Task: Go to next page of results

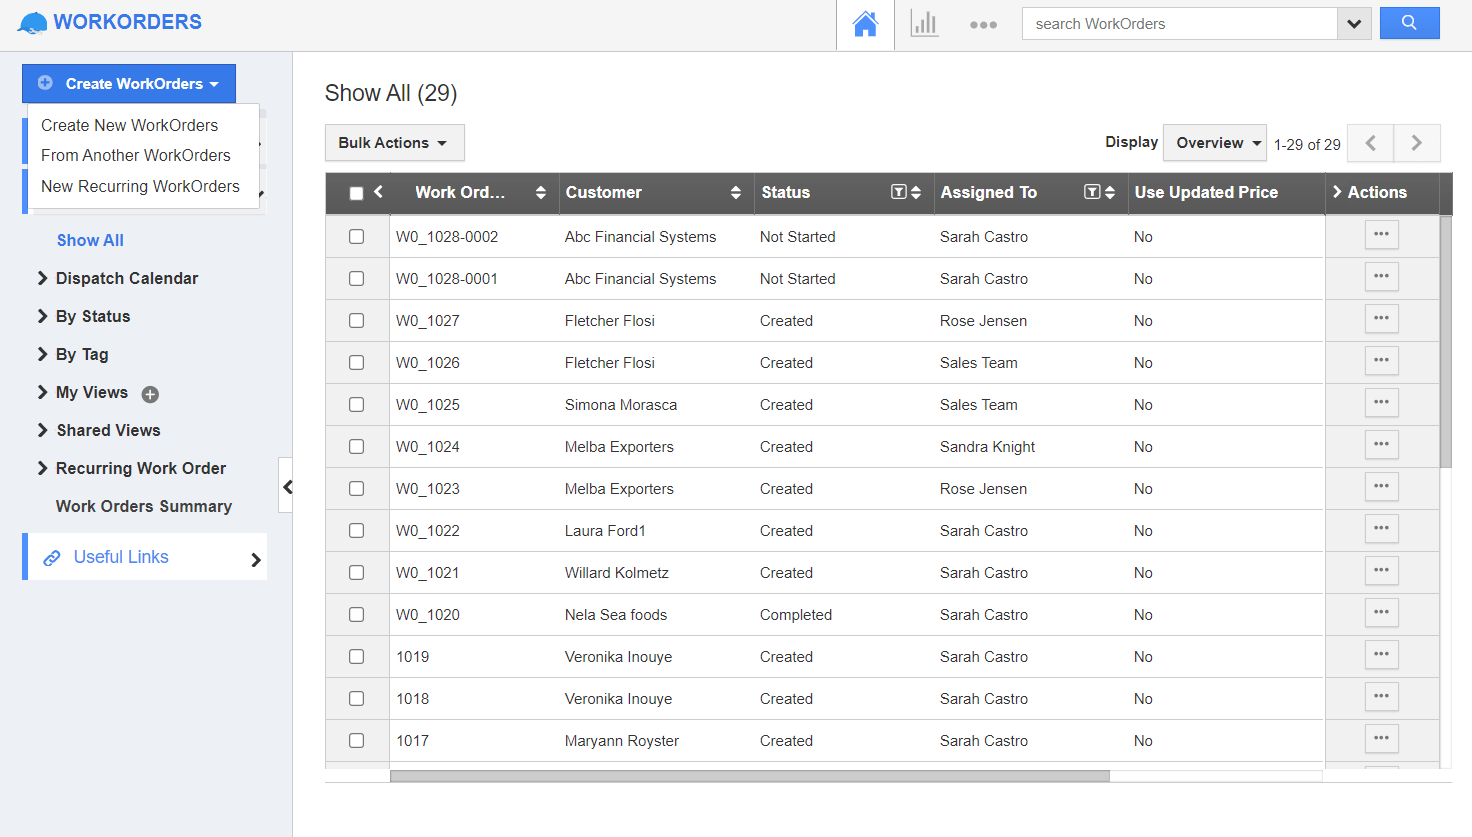Action: (x=1416, y=143)
